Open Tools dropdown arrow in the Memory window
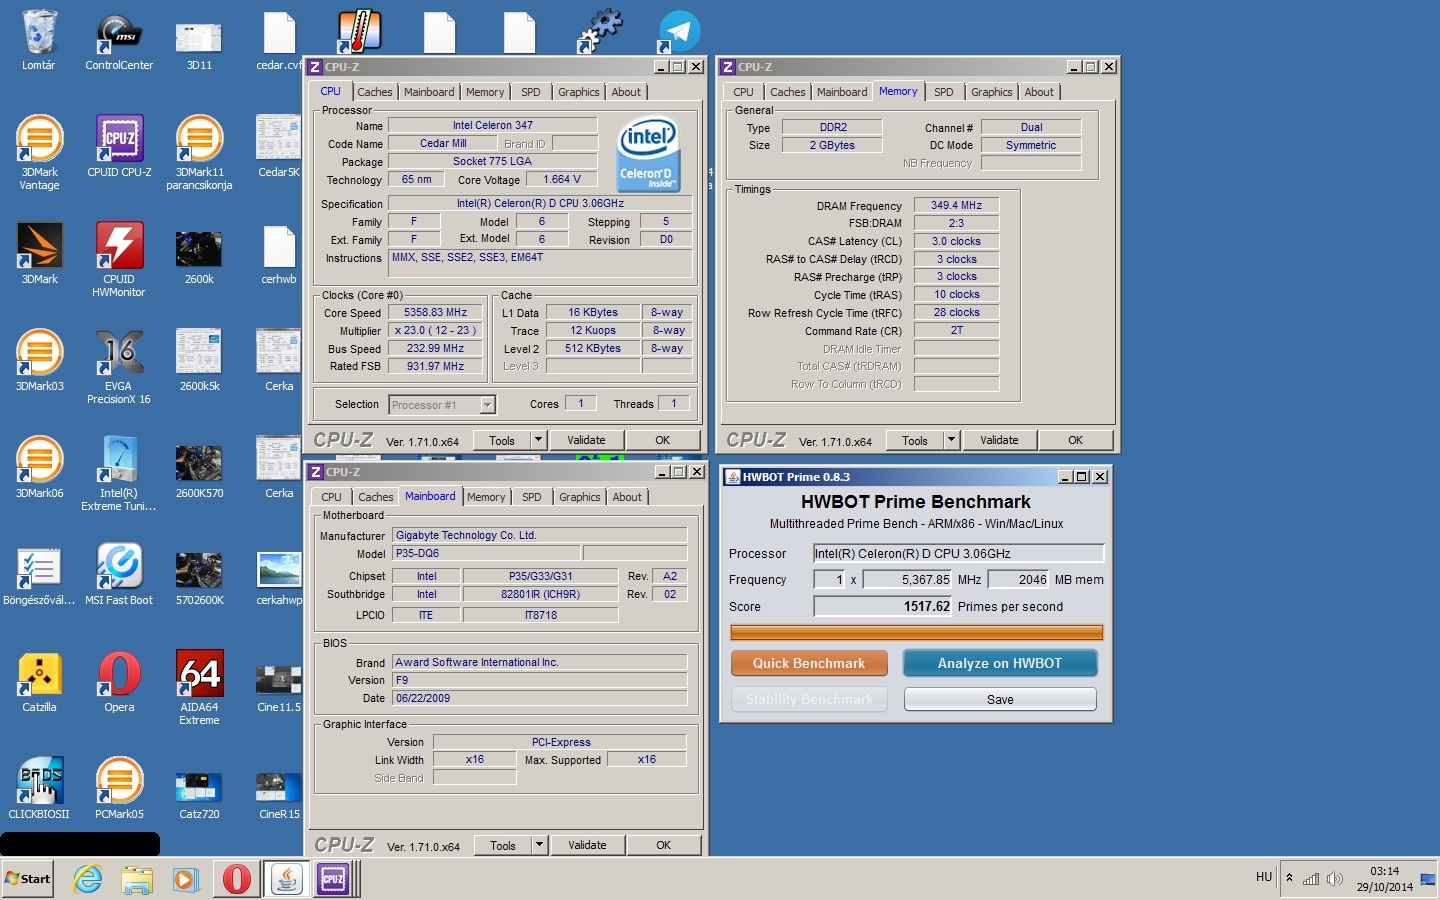The height and width of the screenshot is (900, 1440). pyautogui.click(x=951, y=440)
